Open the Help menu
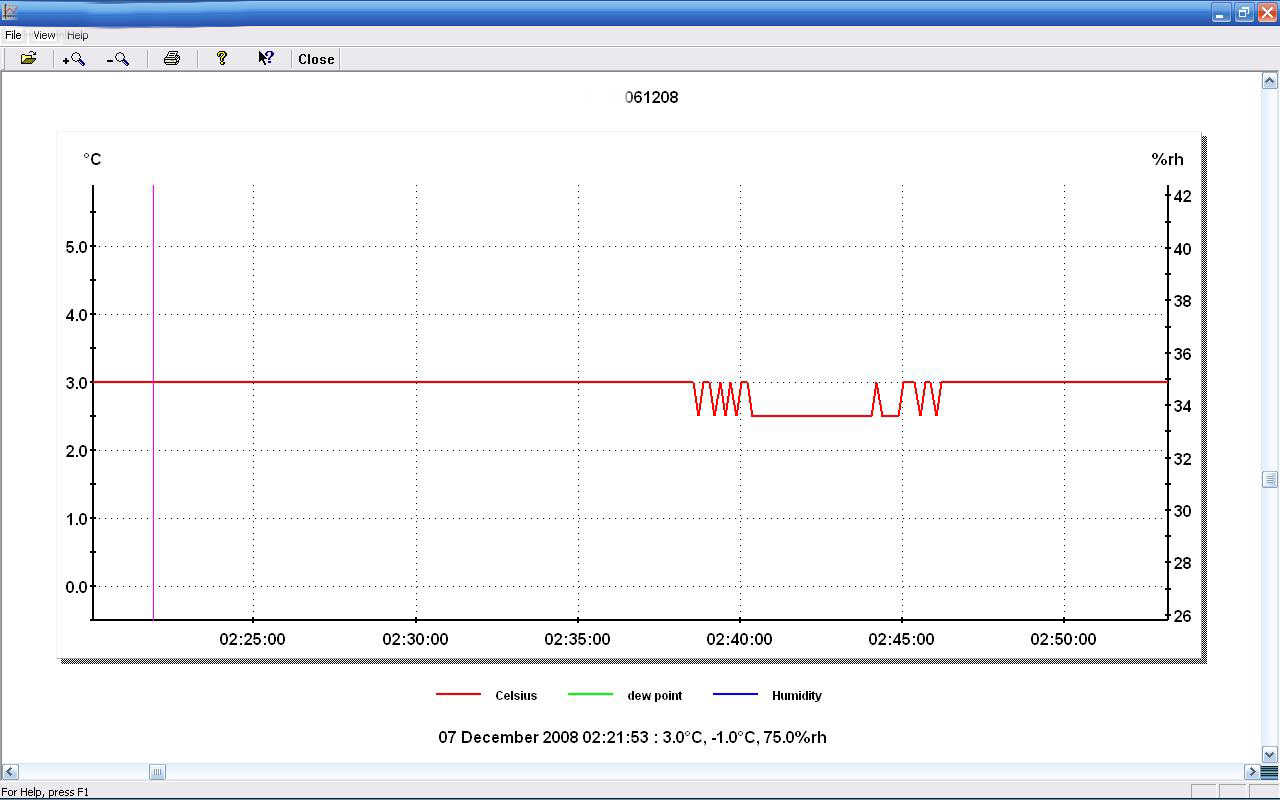This screenshot has width=1280, height=800. pos(78,35)
